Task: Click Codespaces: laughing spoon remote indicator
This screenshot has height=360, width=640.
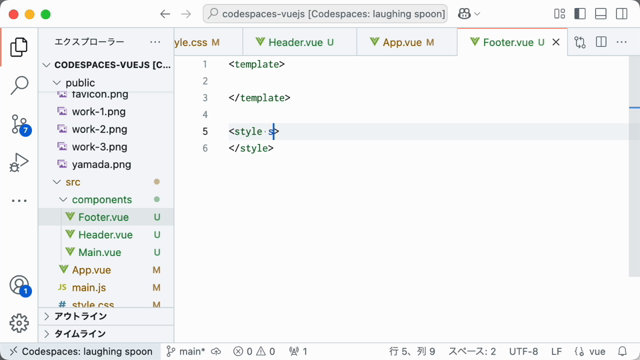Action: coord(81,351)
